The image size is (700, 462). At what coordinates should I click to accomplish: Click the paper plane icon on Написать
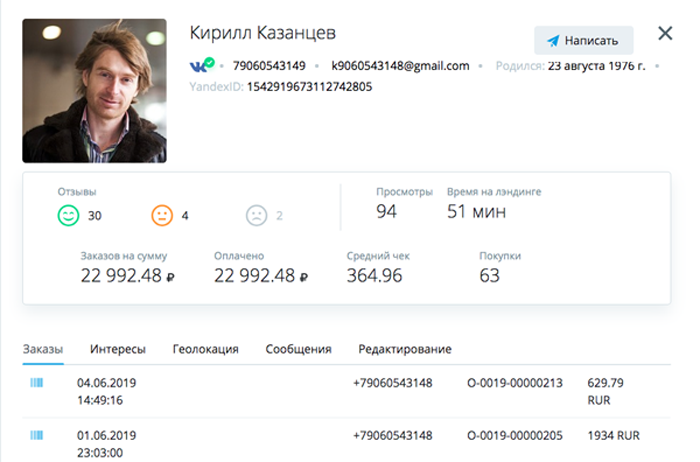(553, 41)
